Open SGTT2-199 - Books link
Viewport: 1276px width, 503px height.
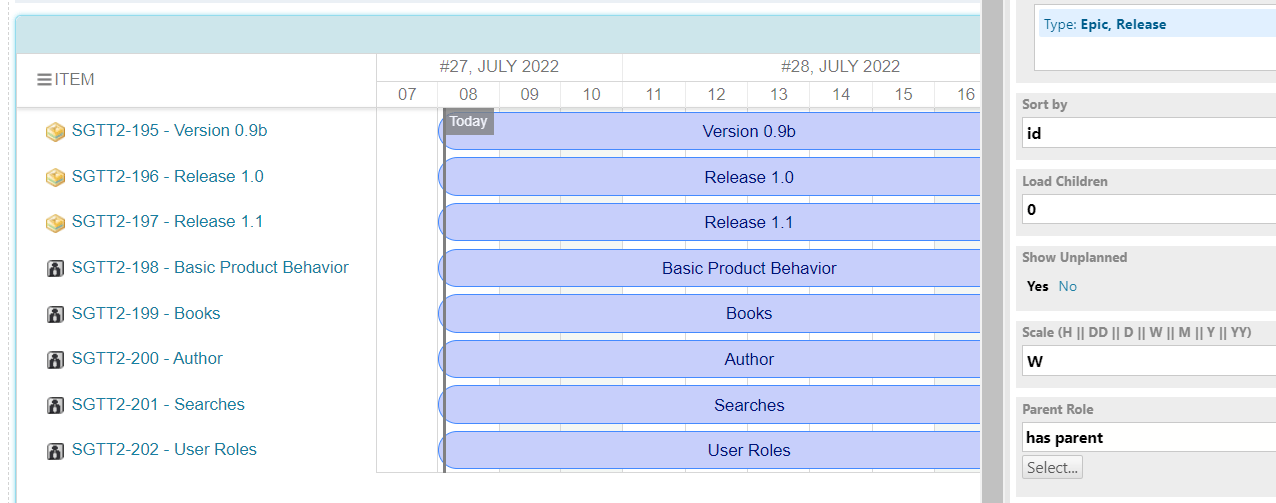click(x=146, y=314)
